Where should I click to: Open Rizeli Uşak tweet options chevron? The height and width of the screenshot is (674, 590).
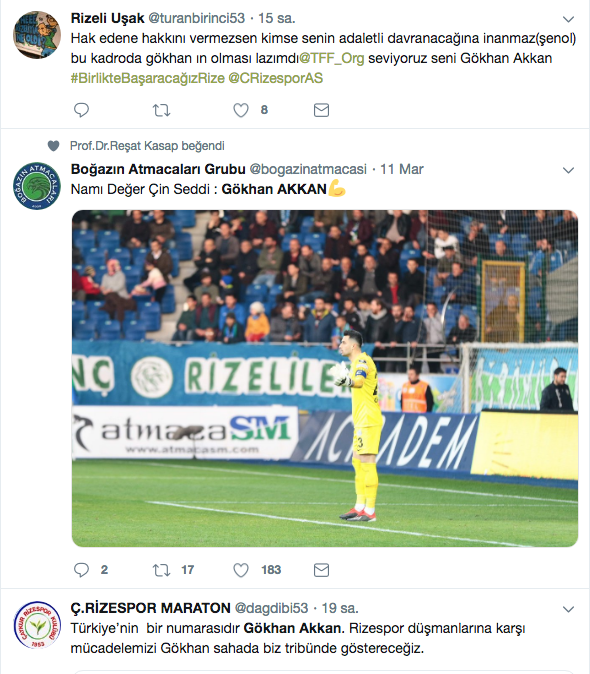(568, 19)
